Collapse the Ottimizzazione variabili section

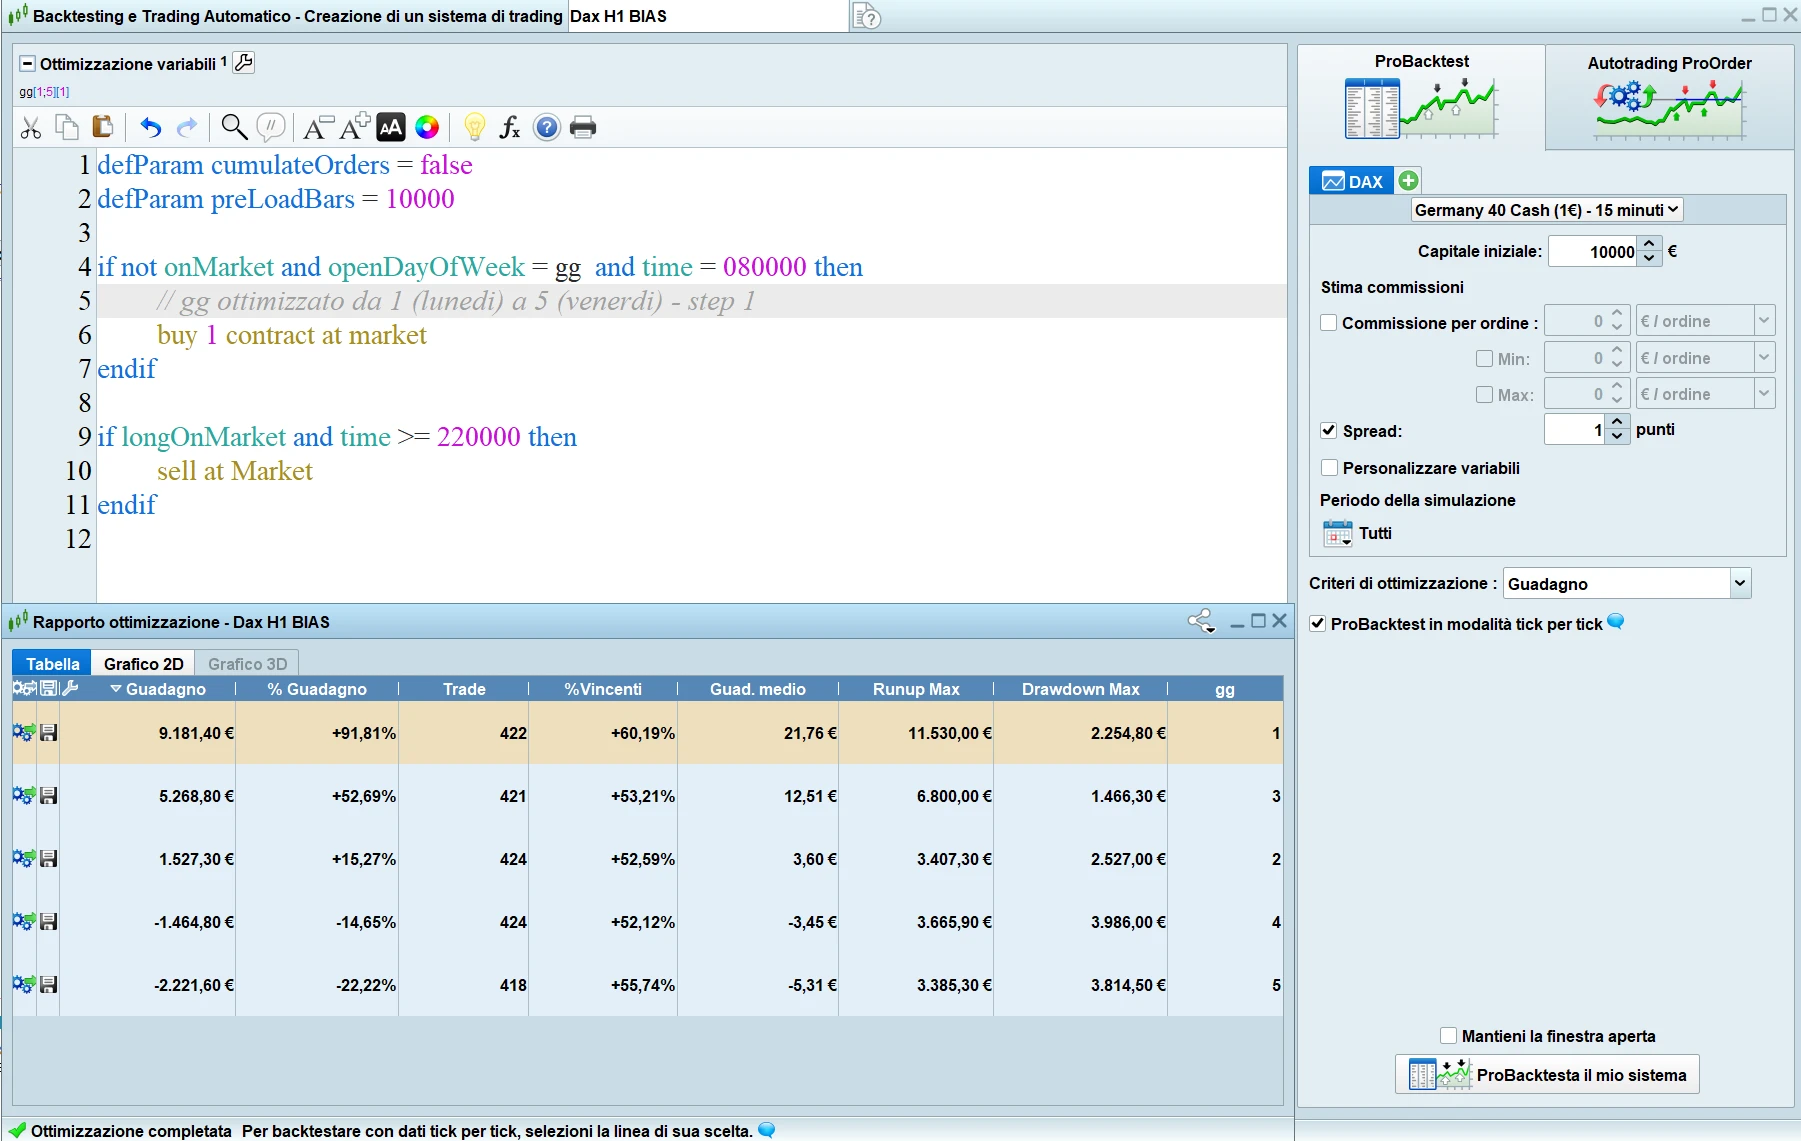coord(28,64)
